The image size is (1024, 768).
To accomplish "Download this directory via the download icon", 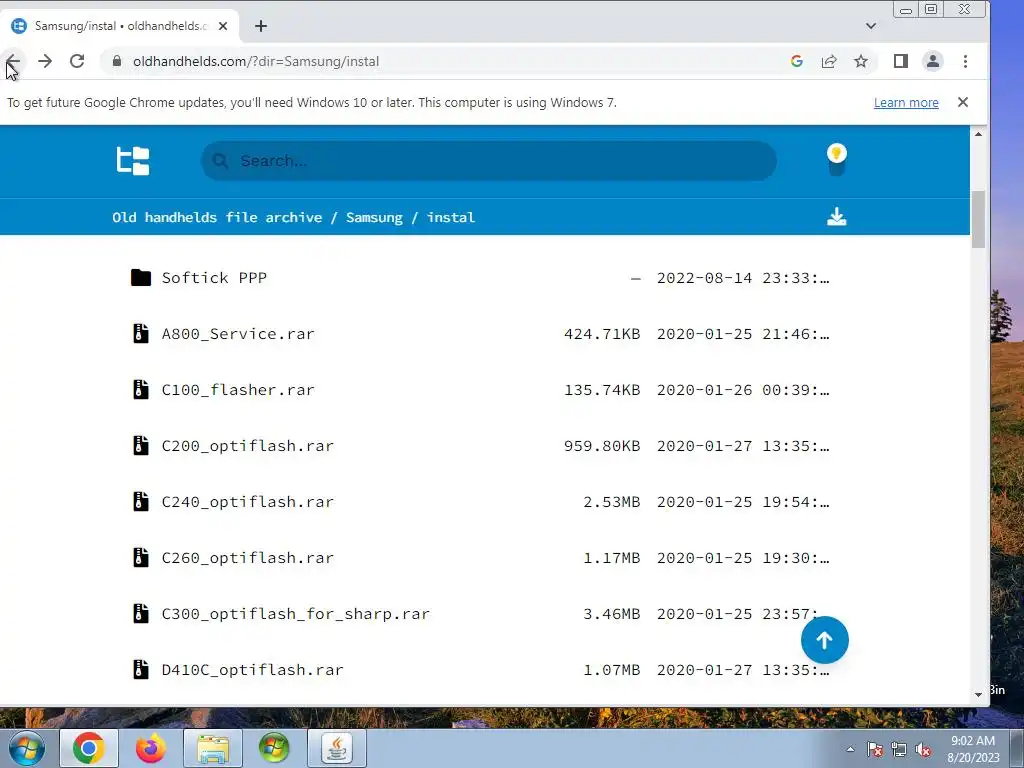I will pyautogui.click(x=837, y=217).
